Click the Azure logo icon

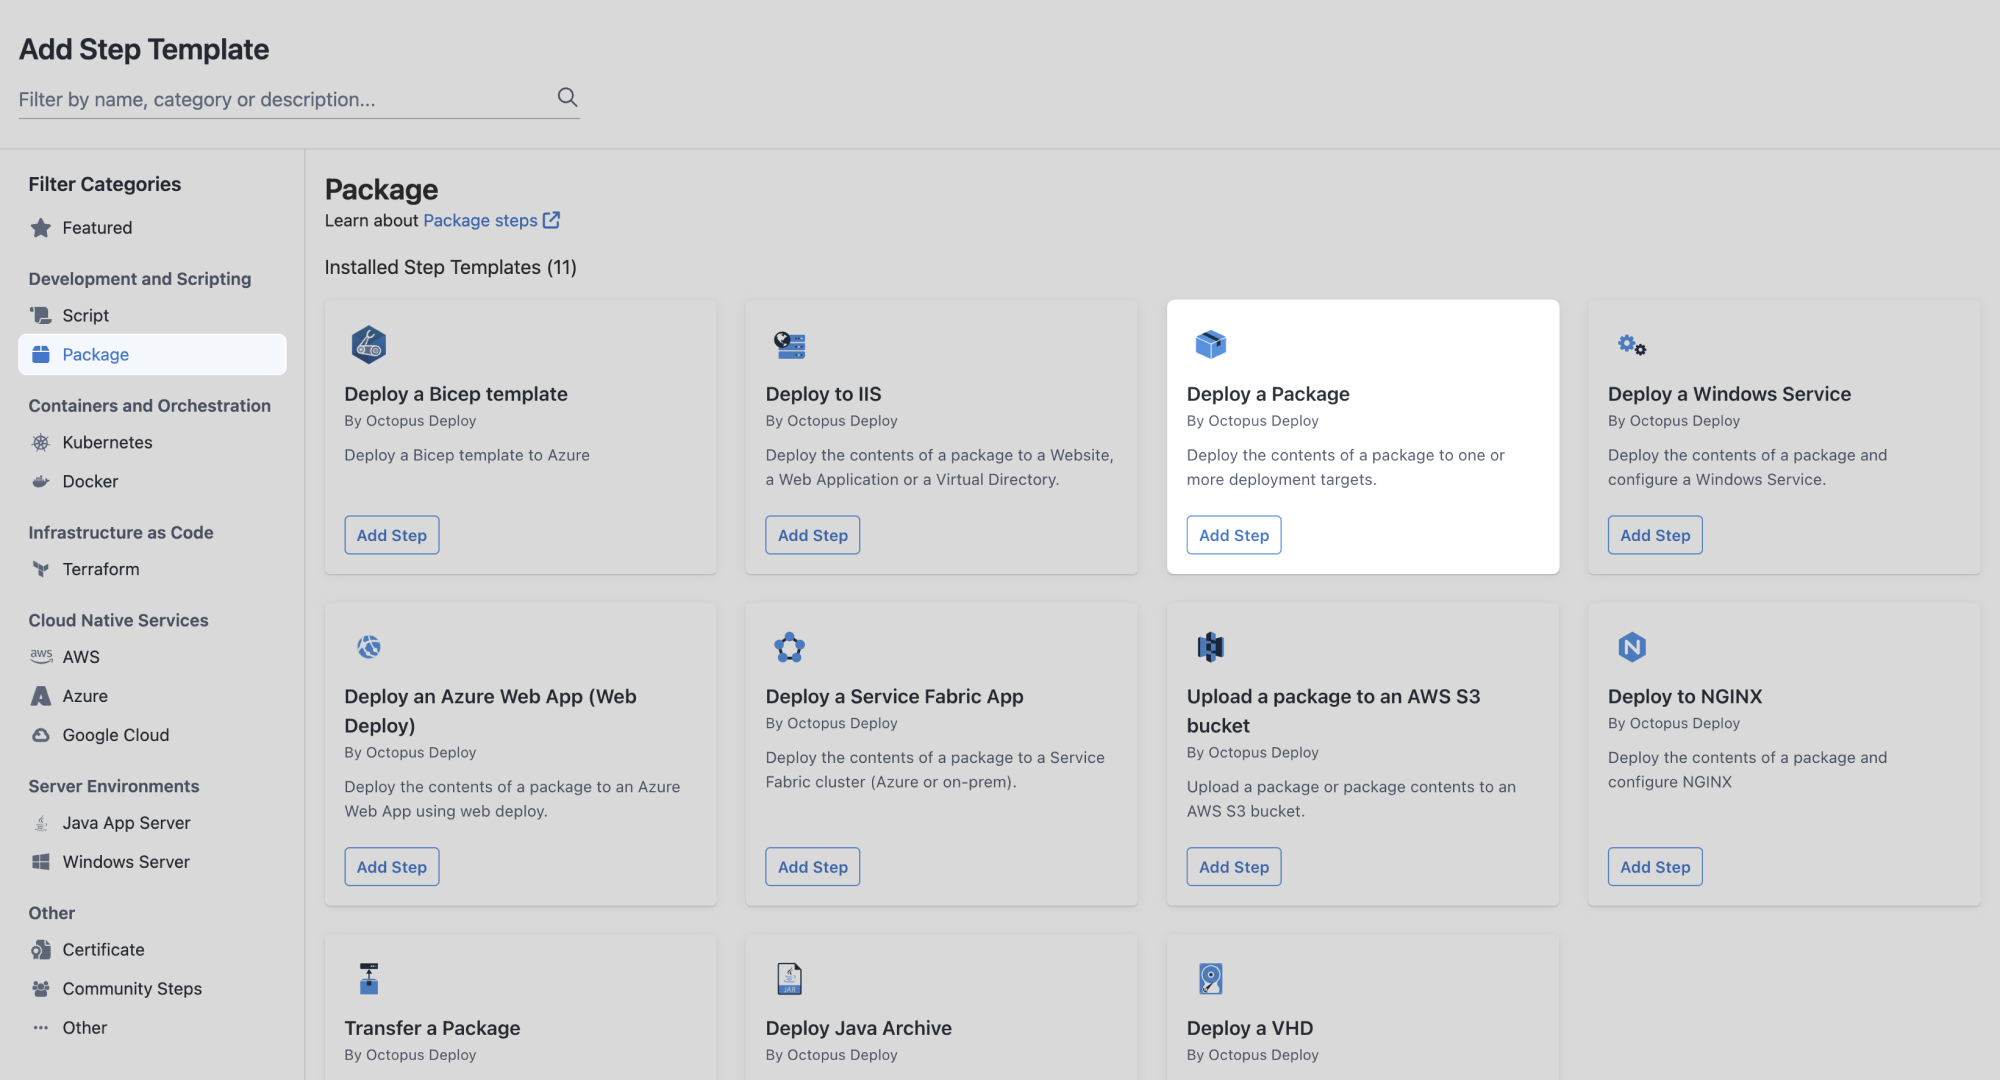pyautogui.click(x=41, y=696)
